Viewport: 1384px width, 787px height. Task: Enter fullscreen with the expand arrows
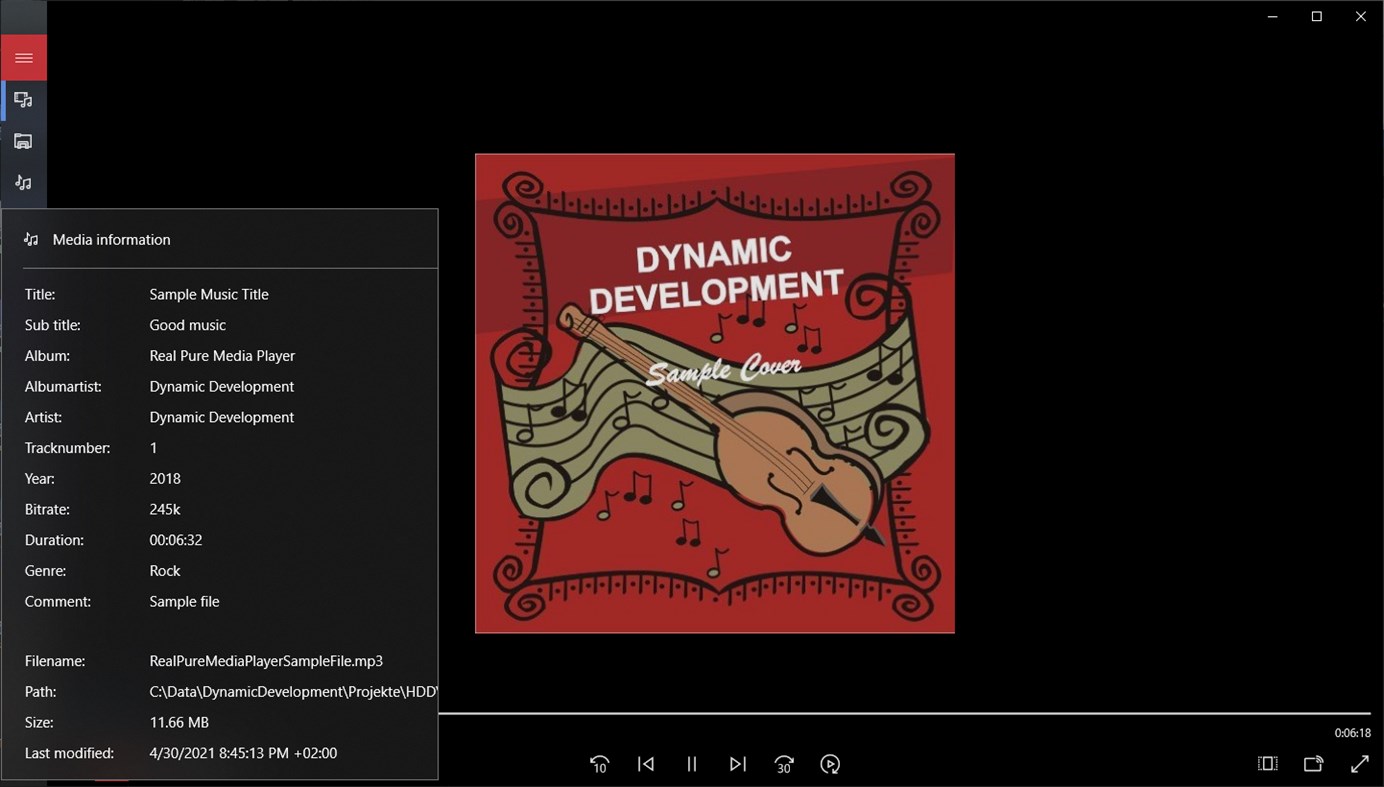(x=1360, y=763)
